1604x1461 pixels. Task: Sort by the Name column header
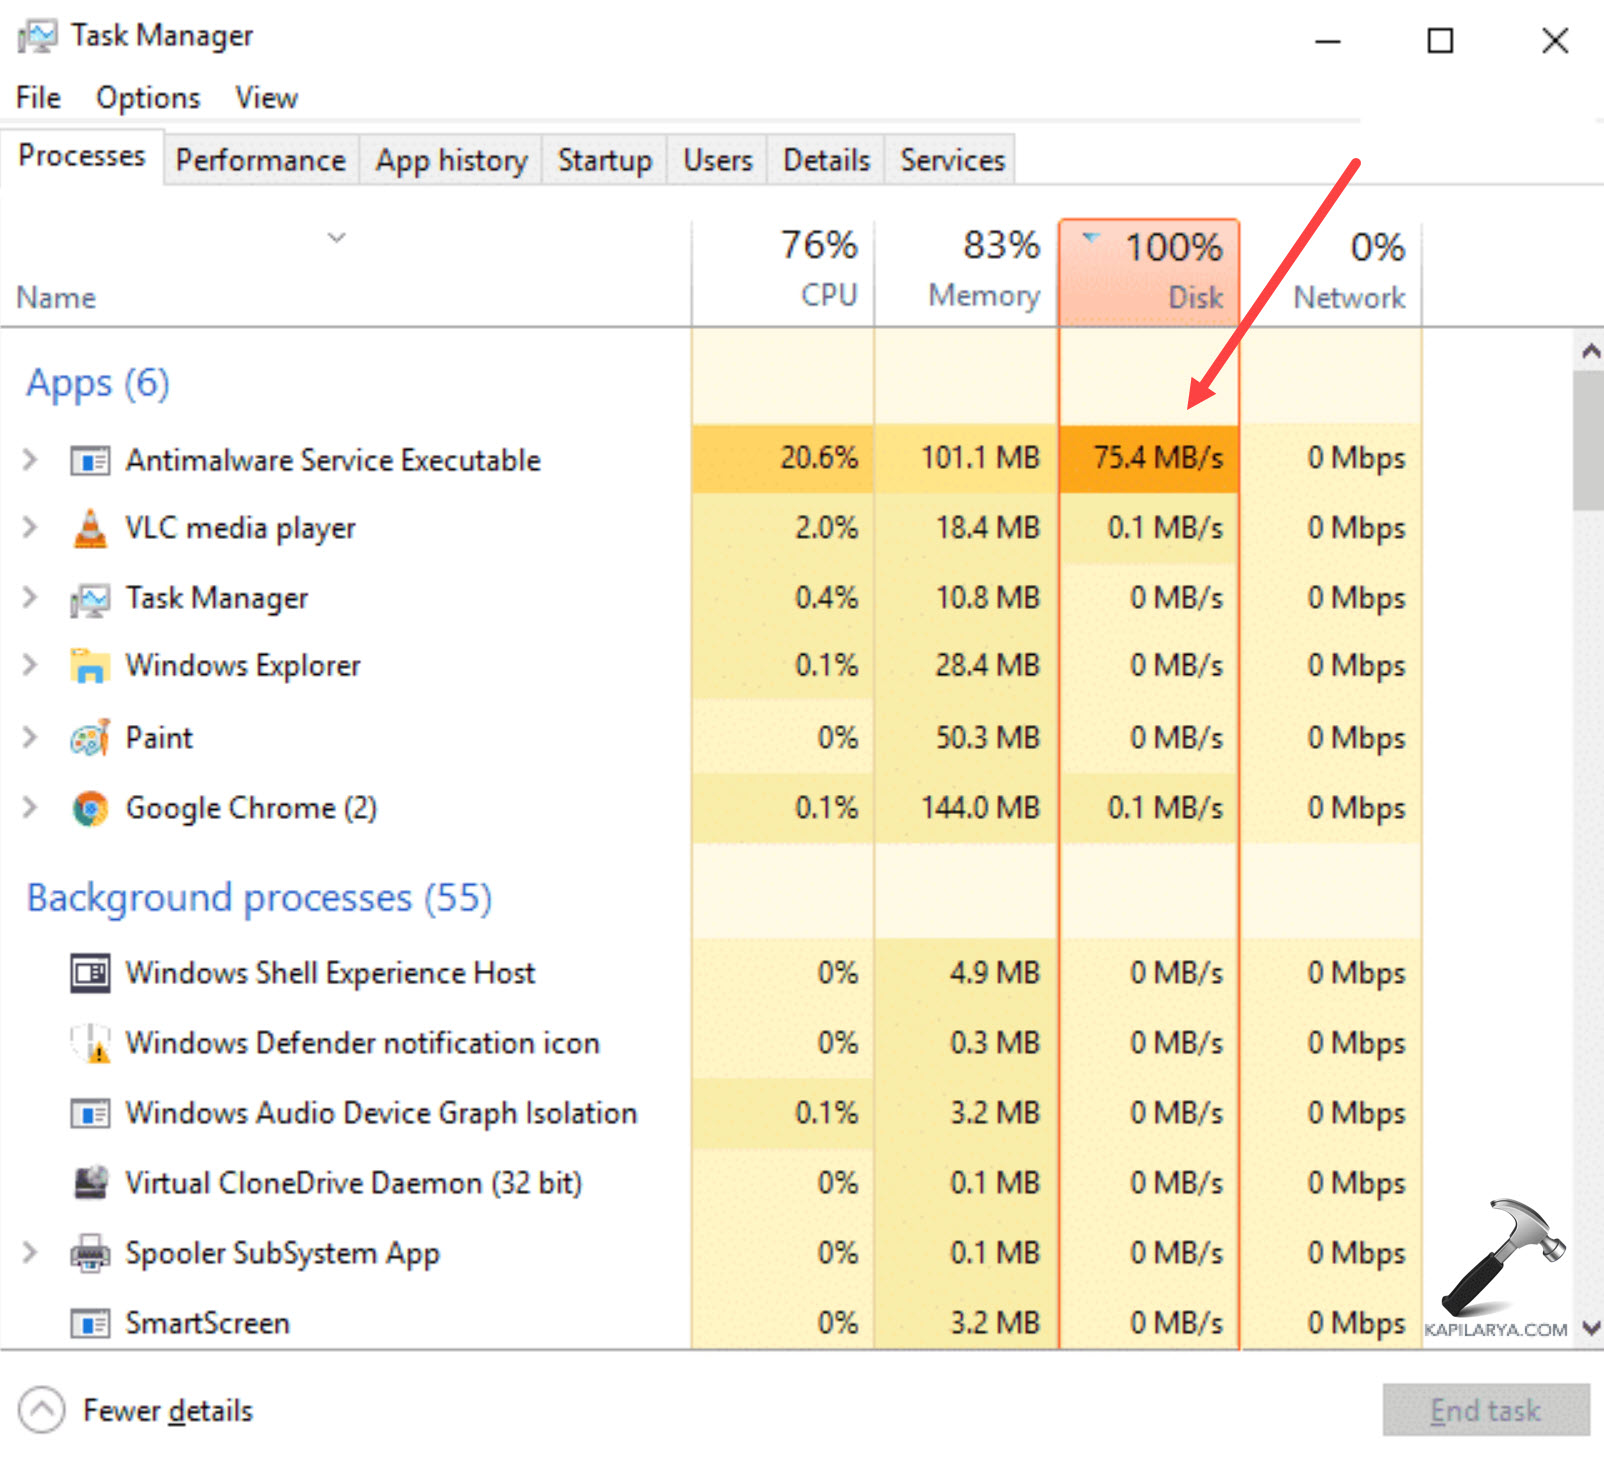pyautogui.click(x=345, y=272)
